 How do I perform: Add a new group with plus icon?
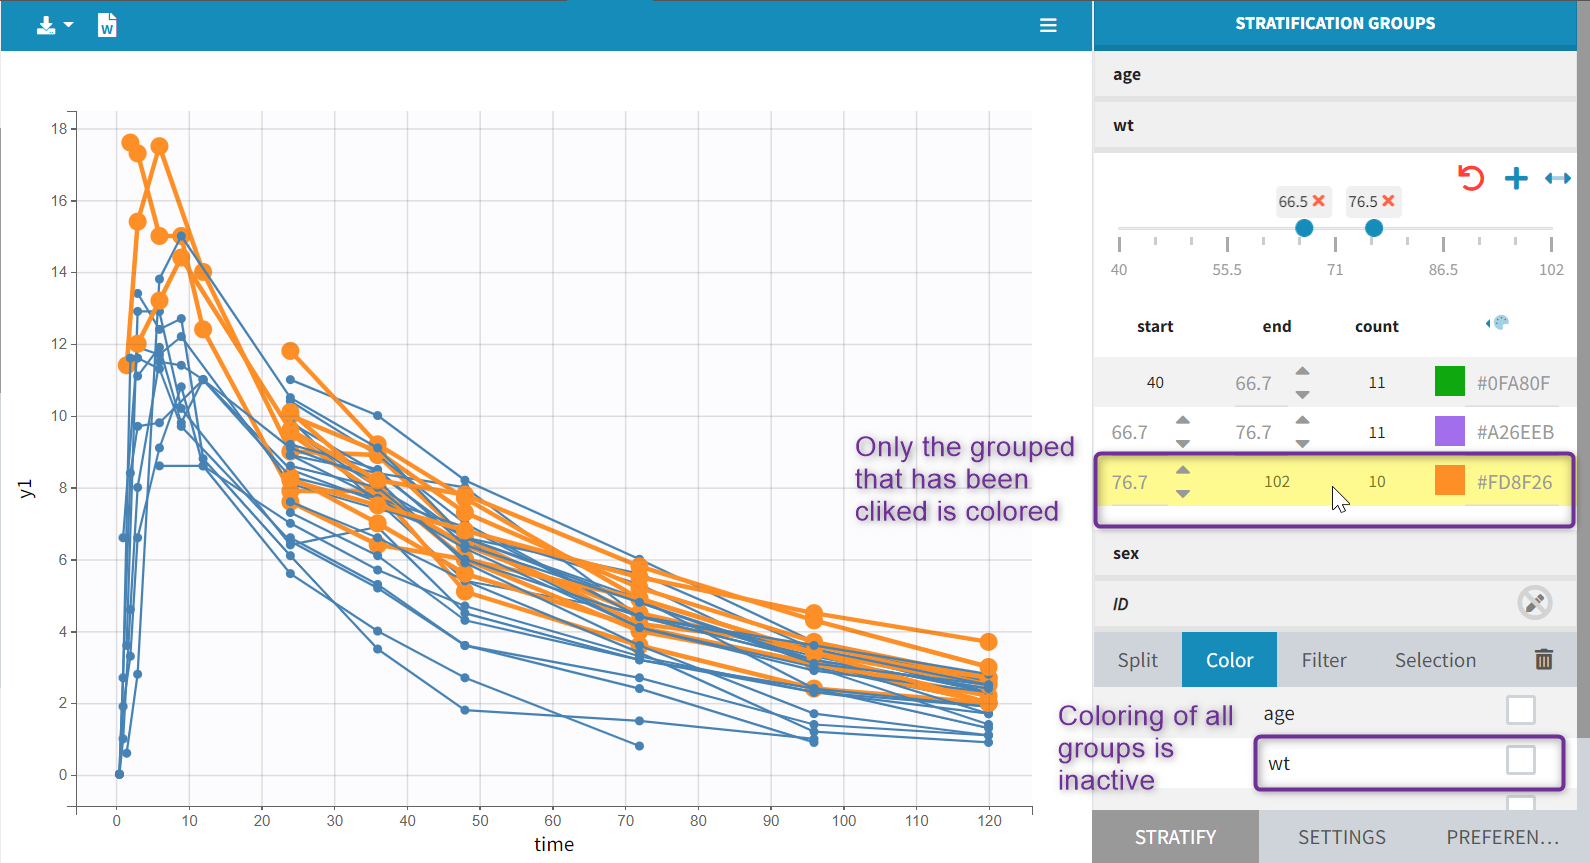[1516, 178]
